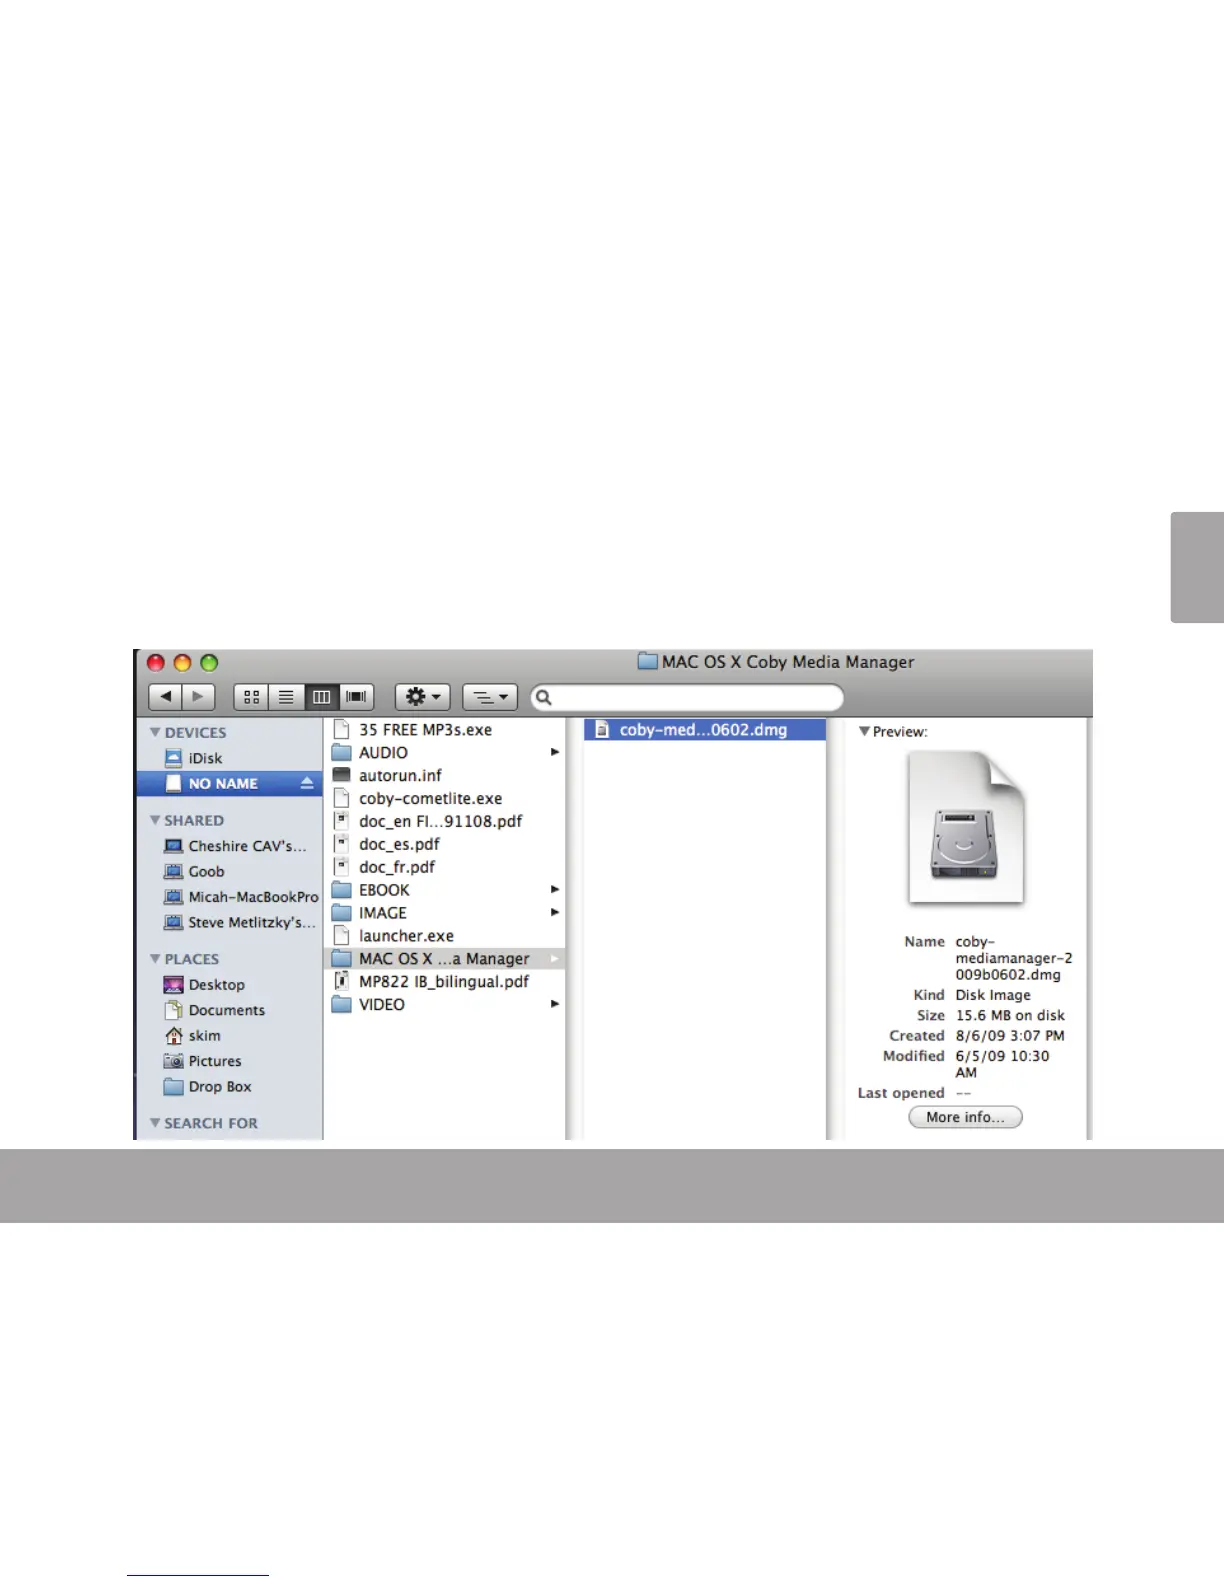The width and height of the screenshot is (1224, 1584).
Task: Click the coby dmg file icon
Action: tap(602, 730)
